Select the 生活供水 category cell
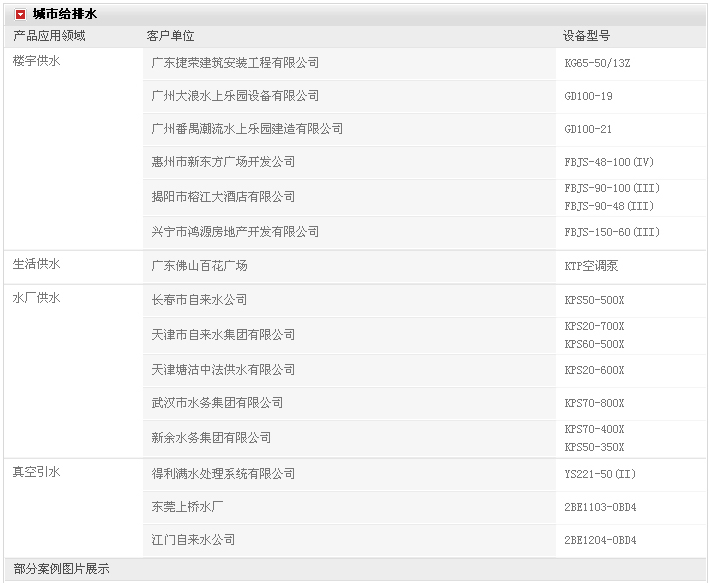 tap(37, 264)
